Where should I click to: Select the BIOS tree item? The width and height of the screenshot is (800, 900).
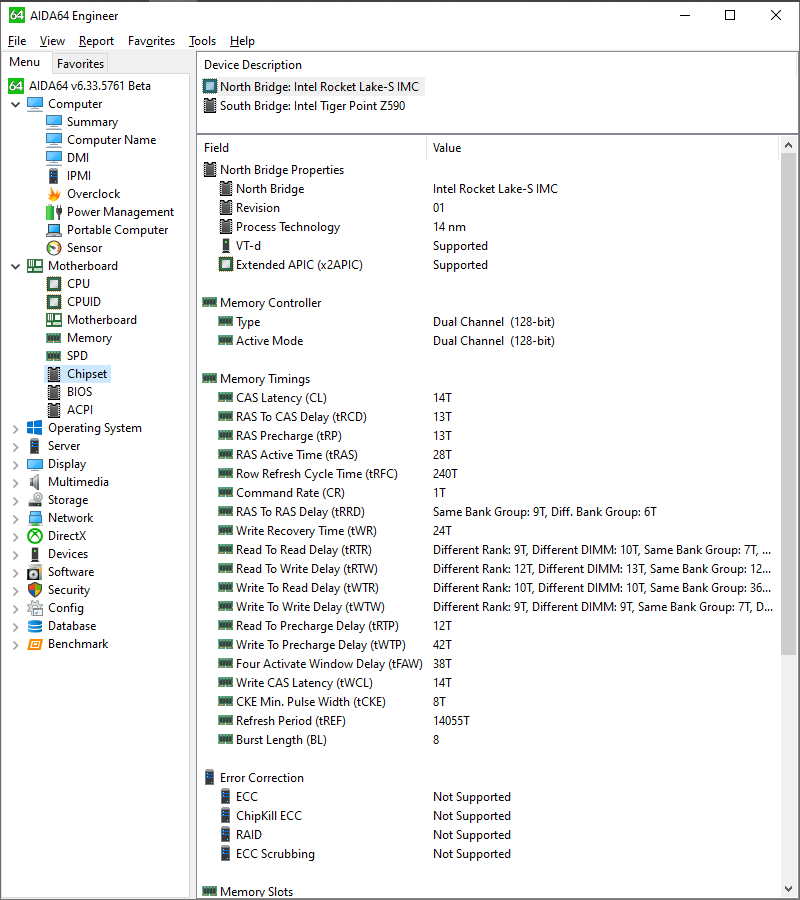[79, 392]
